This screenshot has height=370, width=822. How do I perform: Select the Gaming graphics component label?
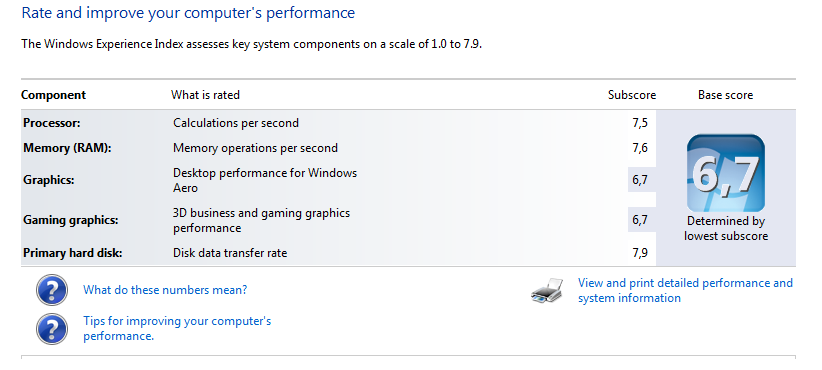tap(71, 220)
